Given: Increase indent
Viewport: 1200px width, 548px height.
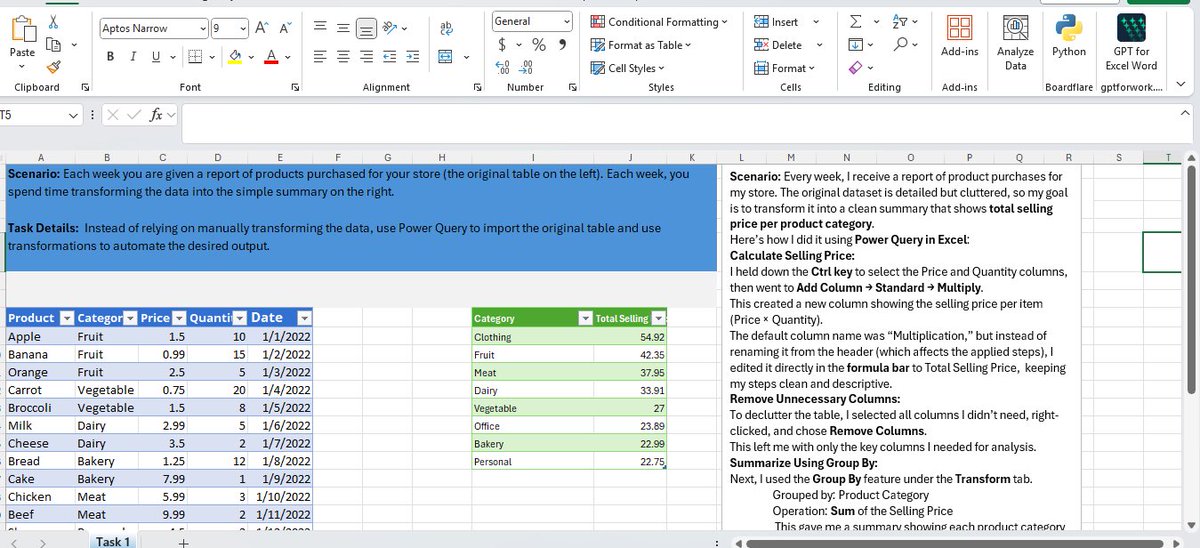Looking at the screenshot, I should (412, 57).
